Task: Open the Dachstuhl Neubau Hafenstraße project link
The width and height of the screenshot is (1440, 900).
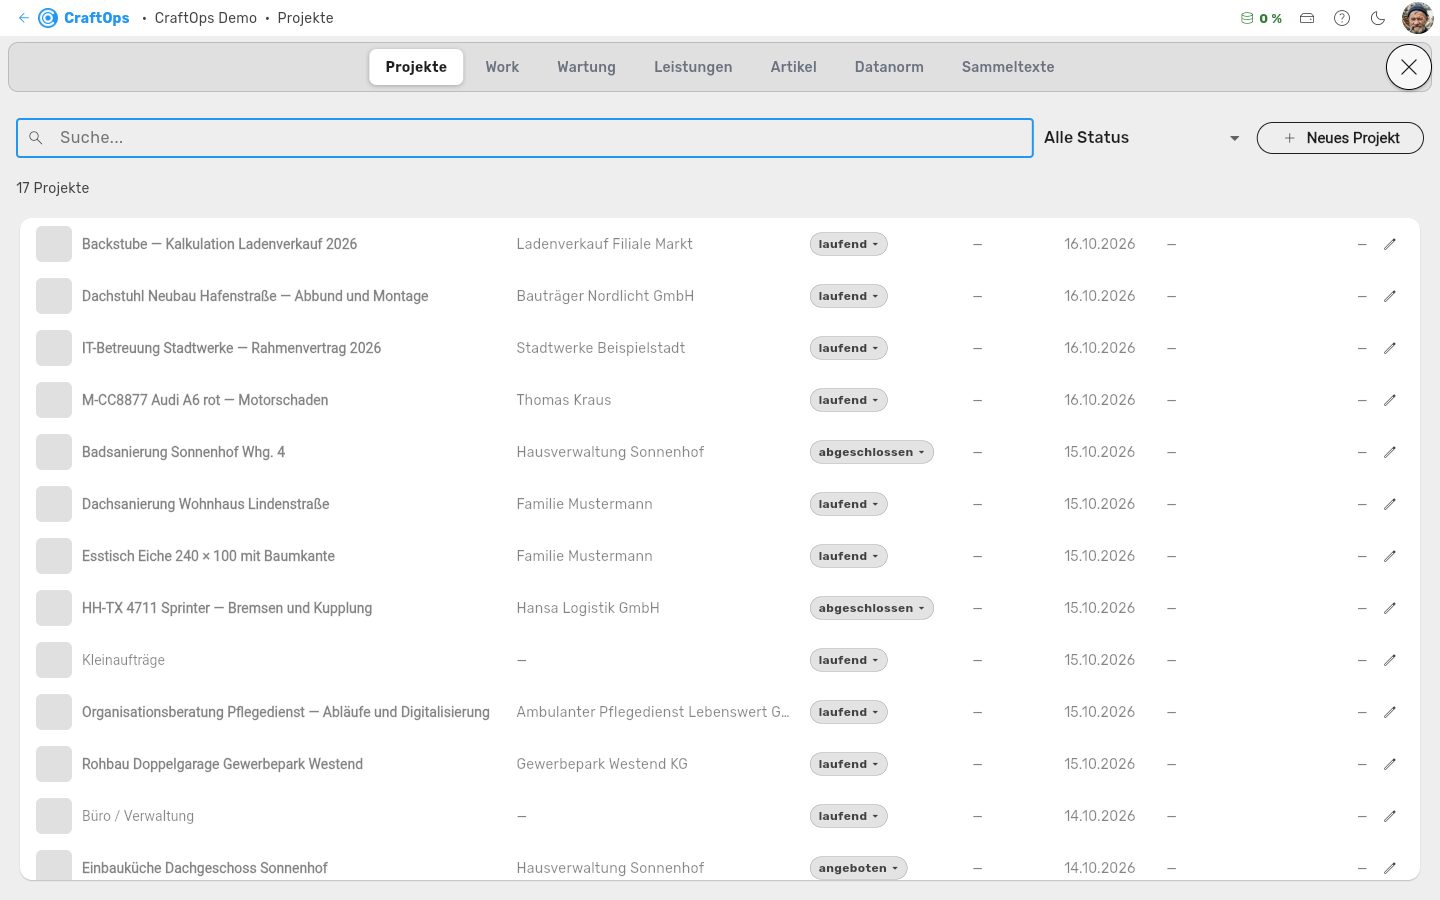Action: 255,296
